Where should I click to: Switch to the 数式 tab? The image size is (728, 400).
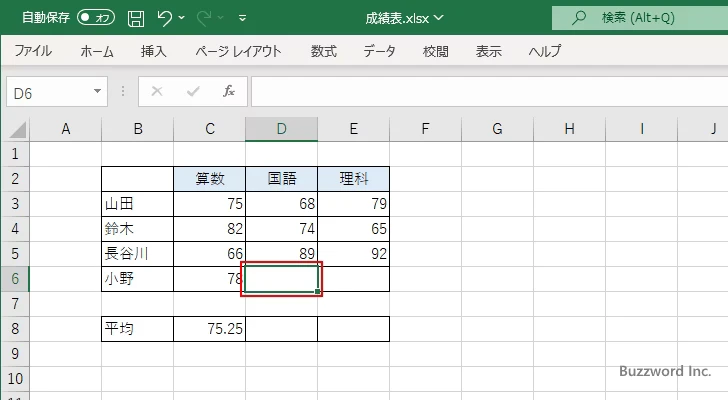pyautogui.click(x=324, y=51)
